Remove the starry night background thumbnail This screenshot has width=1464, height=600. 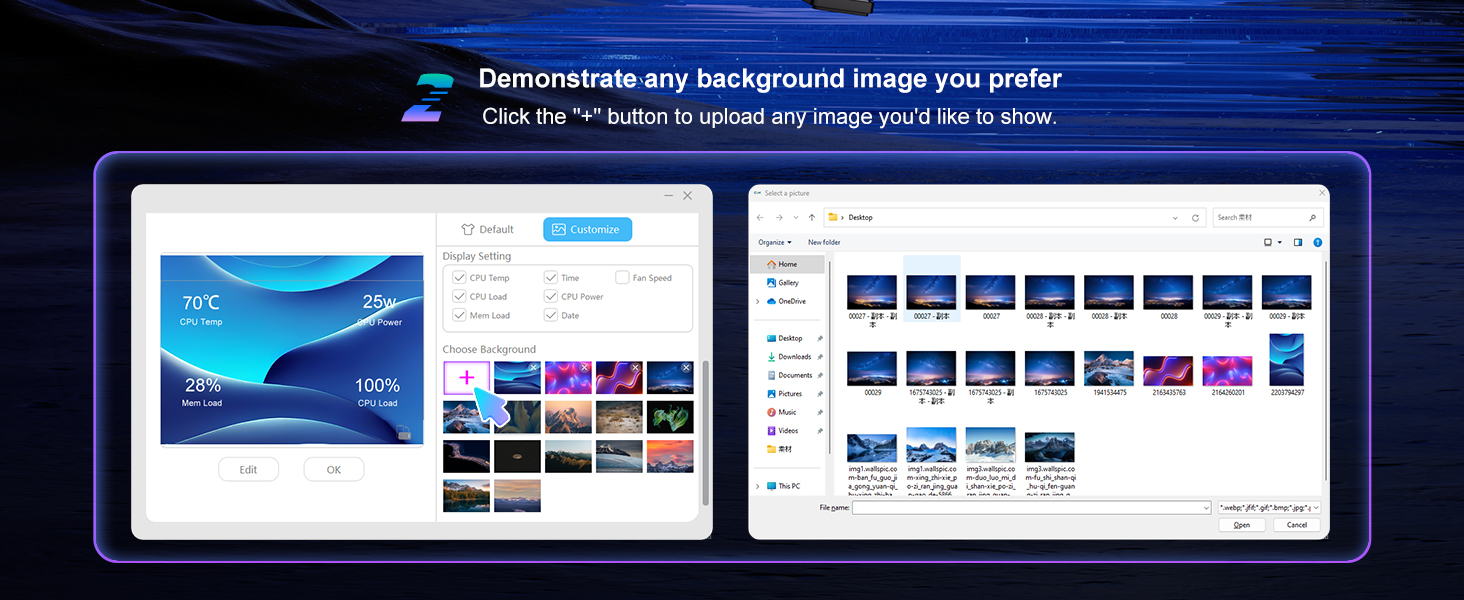(686, 368)
